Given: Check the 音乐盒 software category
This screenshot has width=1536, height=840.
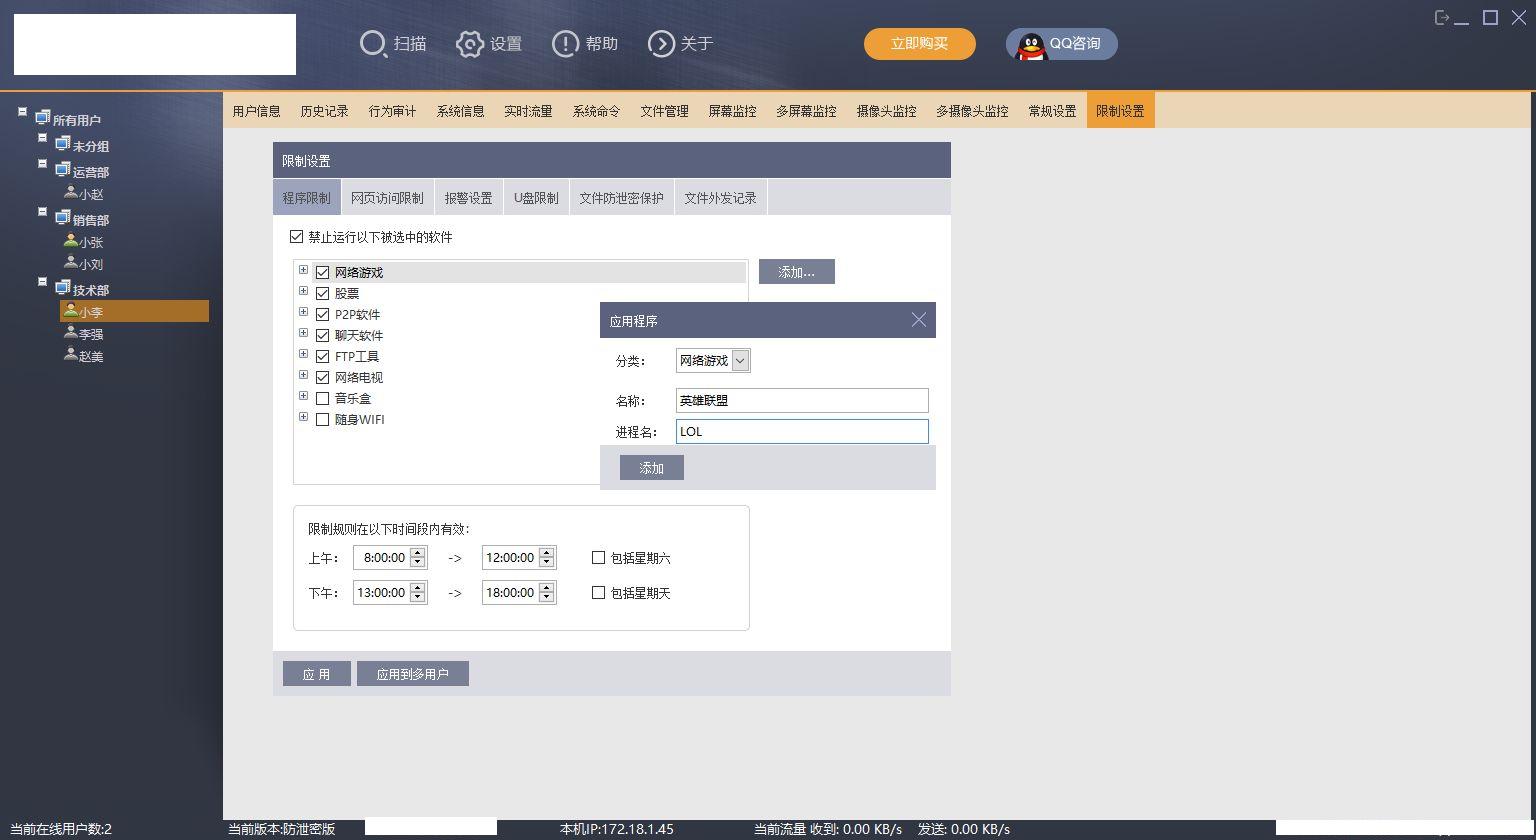Looking at the screenshot, I should coord(322,398).
